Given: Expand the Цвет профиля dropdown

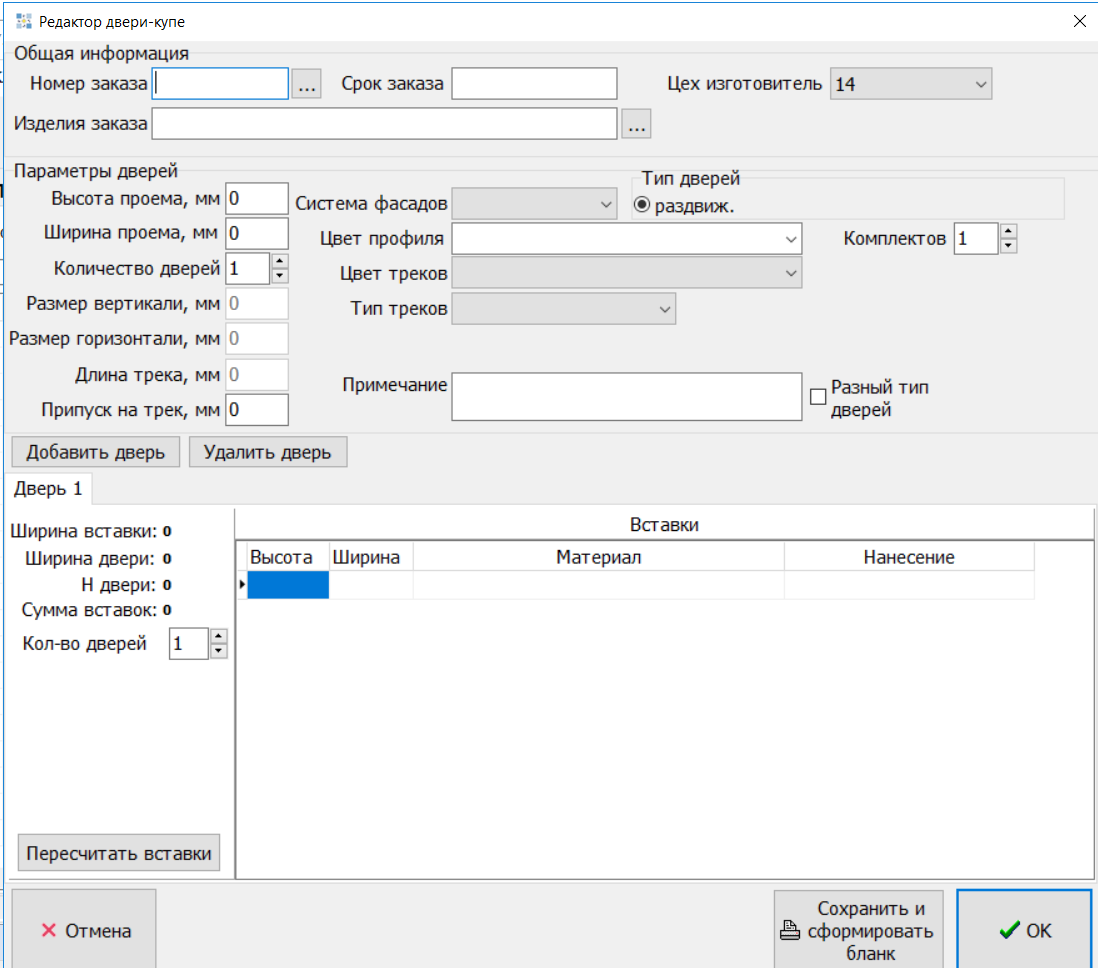Looking at the screenshot, I should (x=791, y=240).
